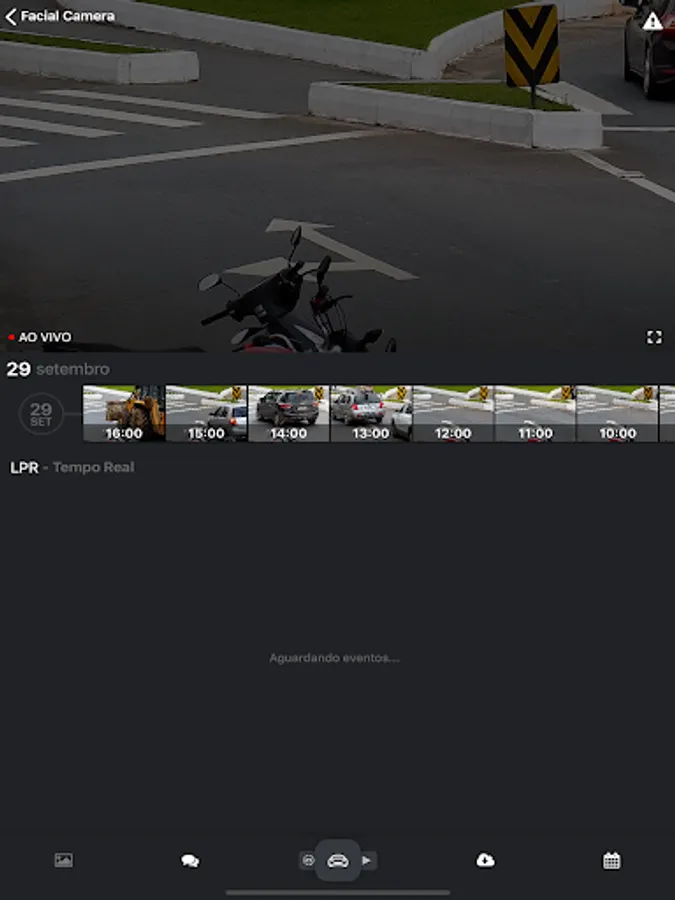Open the 15:00 recording thumbnail
Image resolution: width=675 pixels, height=900 pixels.
pyautogui.click(x=206, y=413)
